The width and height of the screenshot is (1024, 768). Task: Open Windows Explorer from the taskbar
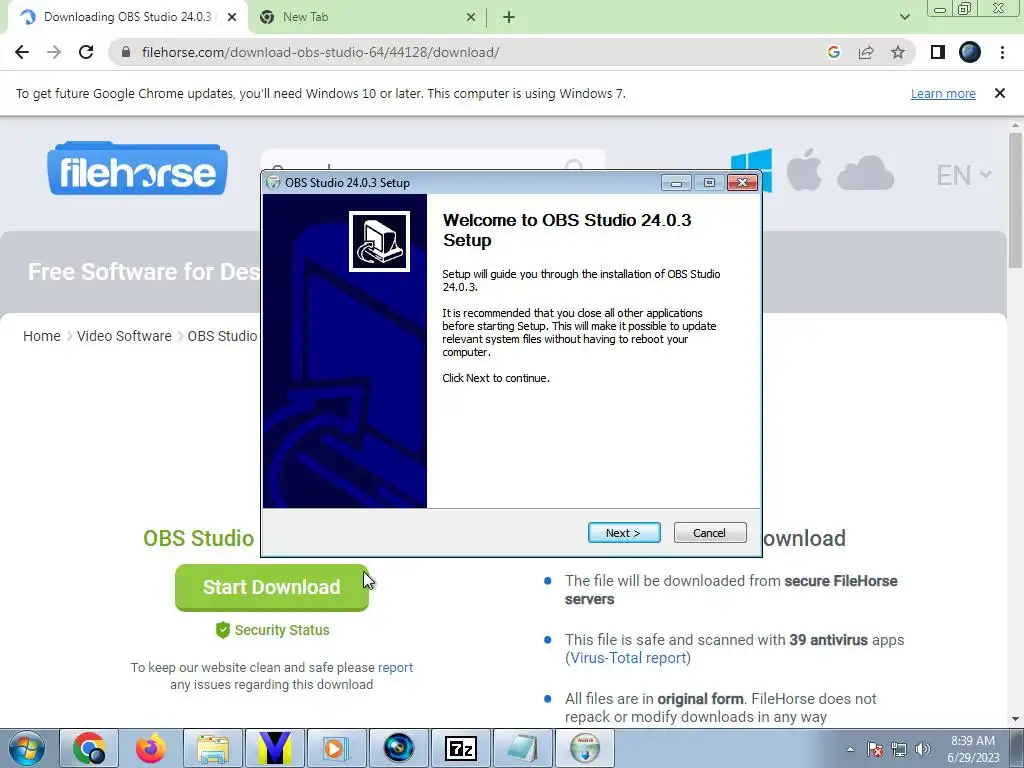(x=213, y=748)
